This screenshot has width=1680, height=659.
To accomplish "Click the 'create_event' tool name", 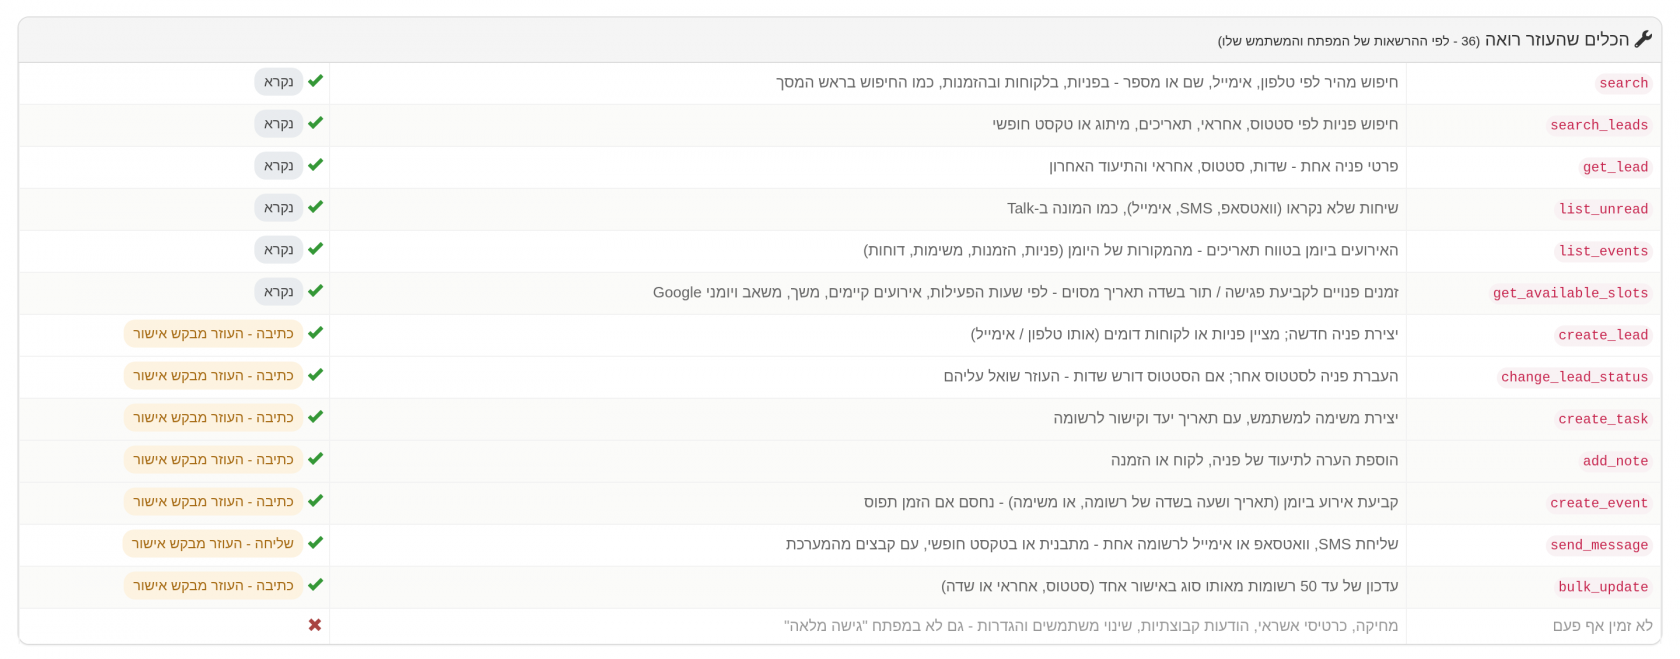I will (1599, 503).
